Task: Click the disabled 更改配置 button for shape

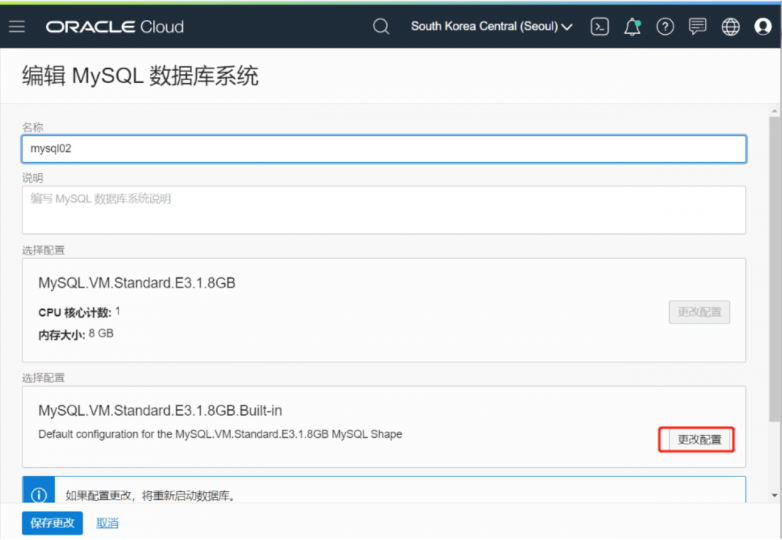Action: click(x=699, y=312)
